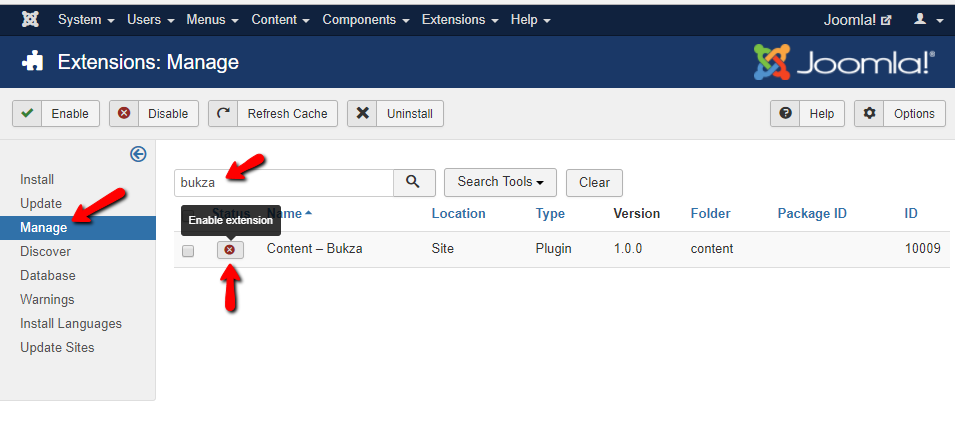
Task: Sort the table by ID column header
Action: point(911,213)
